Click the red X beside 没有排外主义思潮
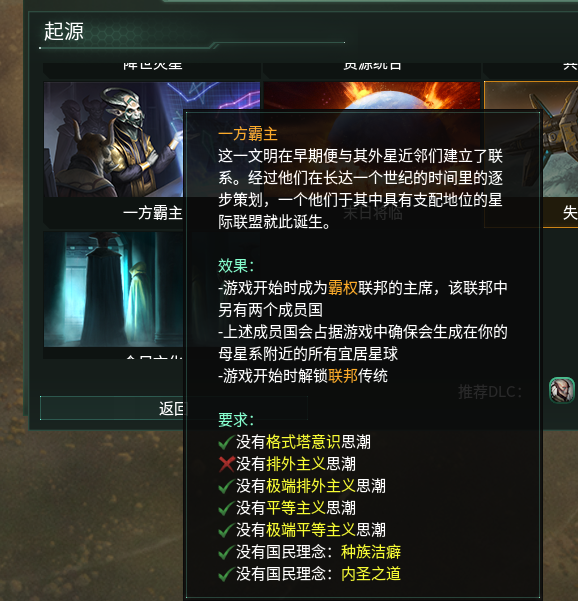 [227, 464]
